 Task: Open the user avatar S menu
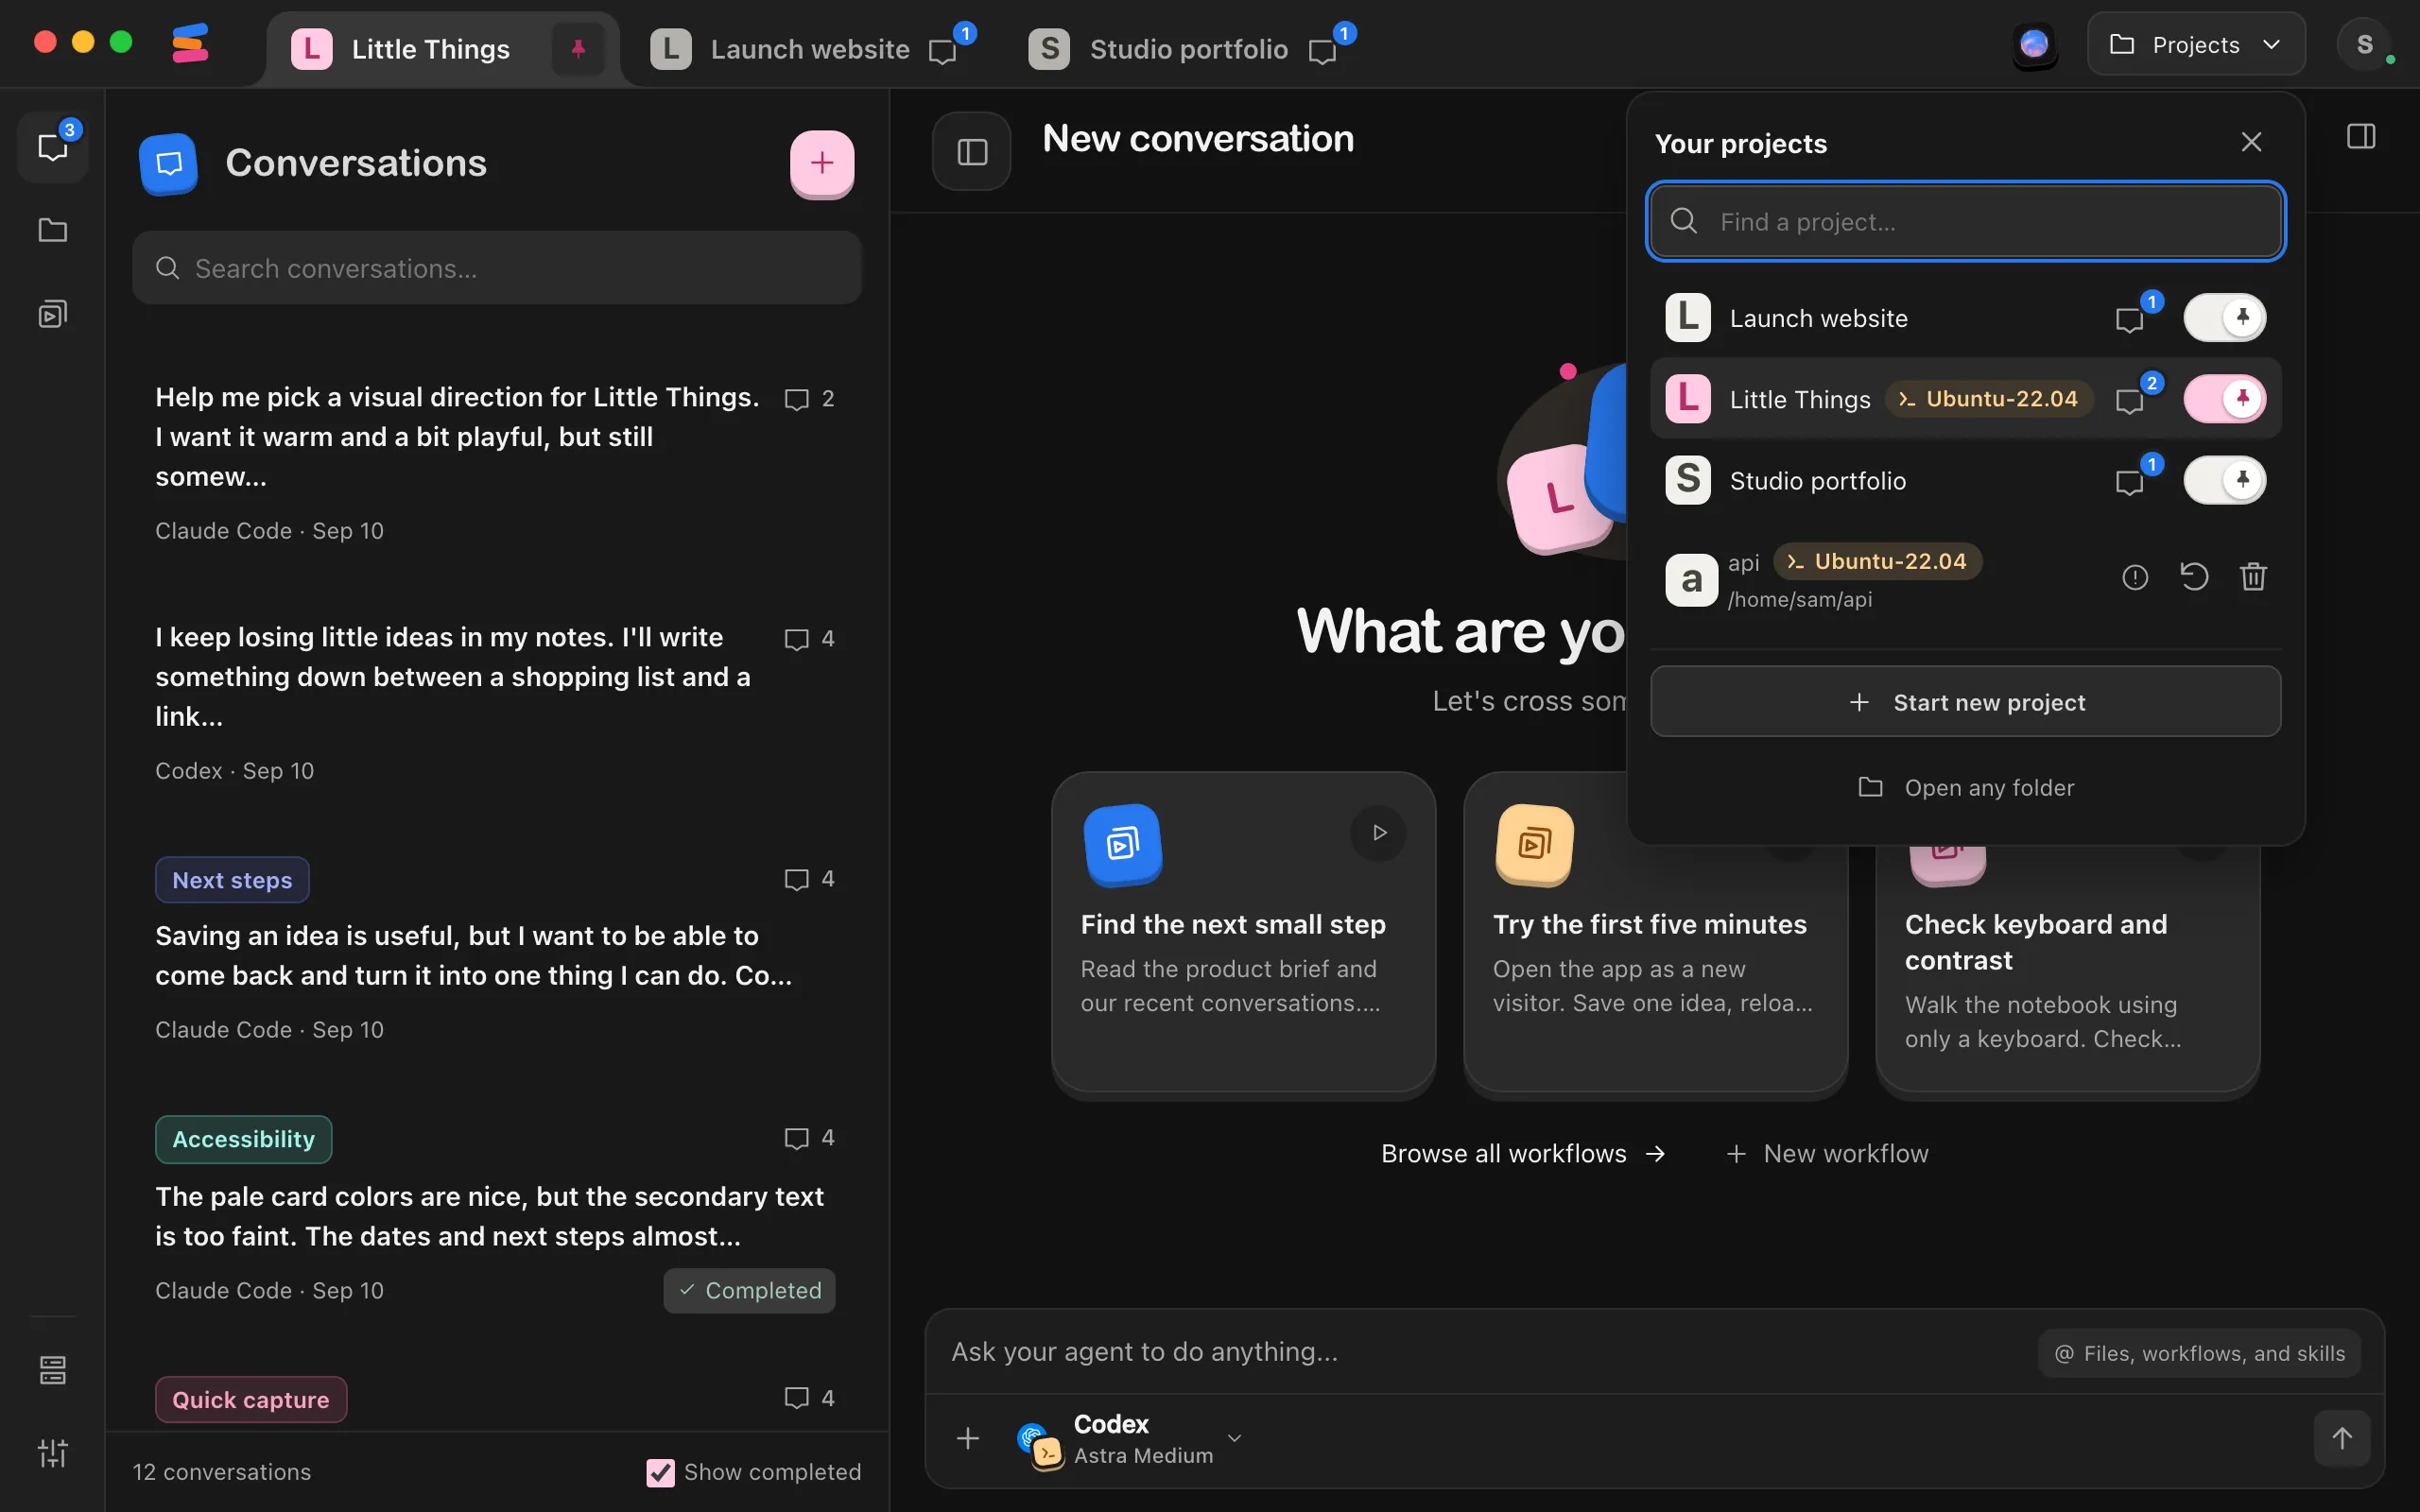(x=2364, y=45)
